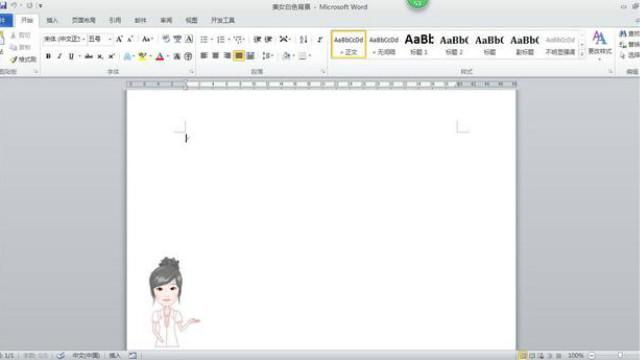Image resolution: width=640 pixels, height=360 pixels.
Task: Apply strikethrough to text
Action: point(89,56)
